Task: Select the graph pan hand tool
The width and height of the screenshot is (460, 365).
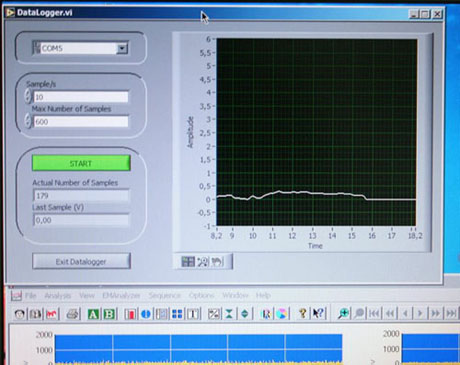Action: coord(217,262)
